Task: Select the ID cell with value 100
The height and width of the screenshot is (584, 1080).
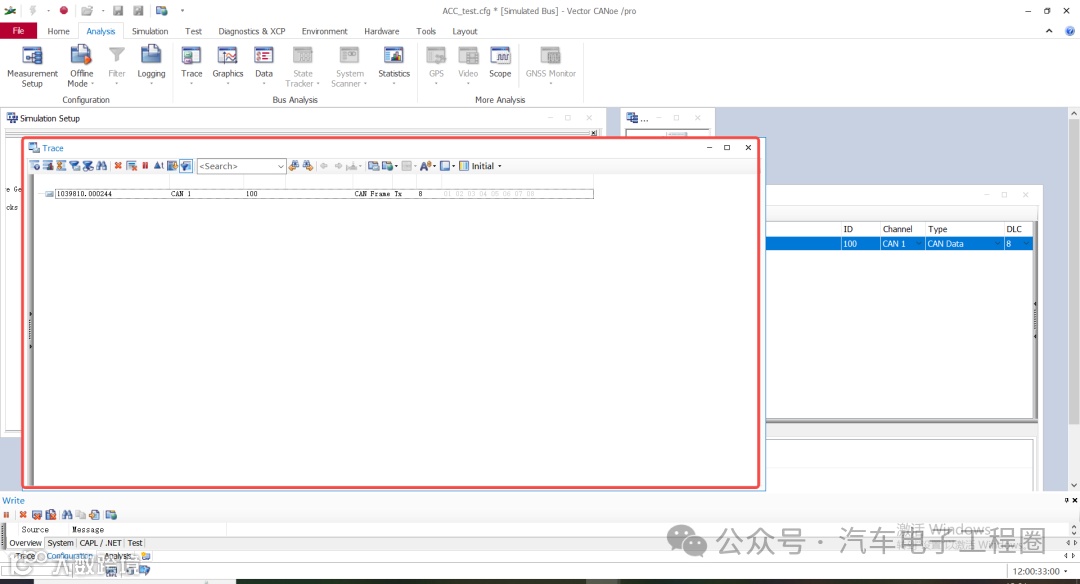Action: pos(860,244)
